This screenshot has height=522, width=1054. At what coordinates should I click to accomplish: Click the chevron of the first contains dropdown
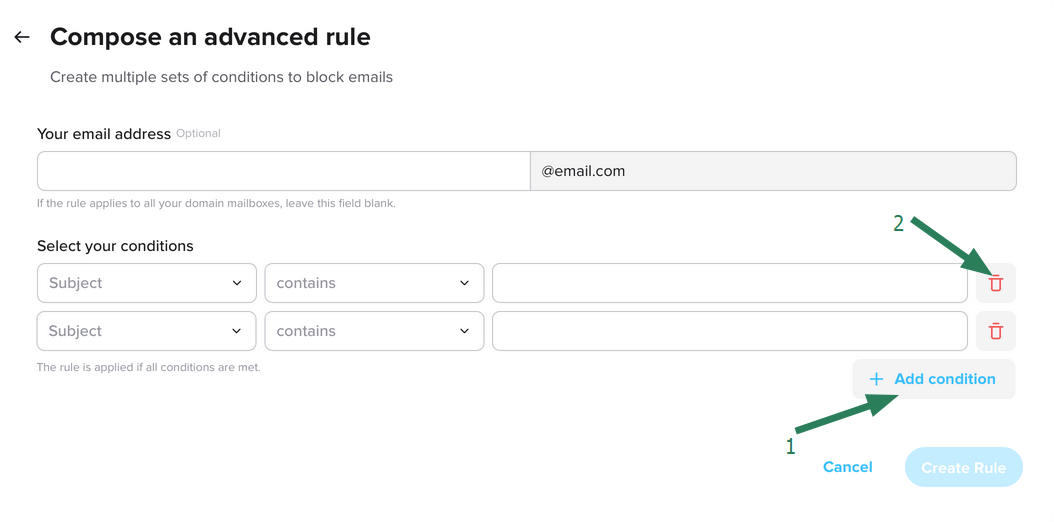tap(464, 284)
